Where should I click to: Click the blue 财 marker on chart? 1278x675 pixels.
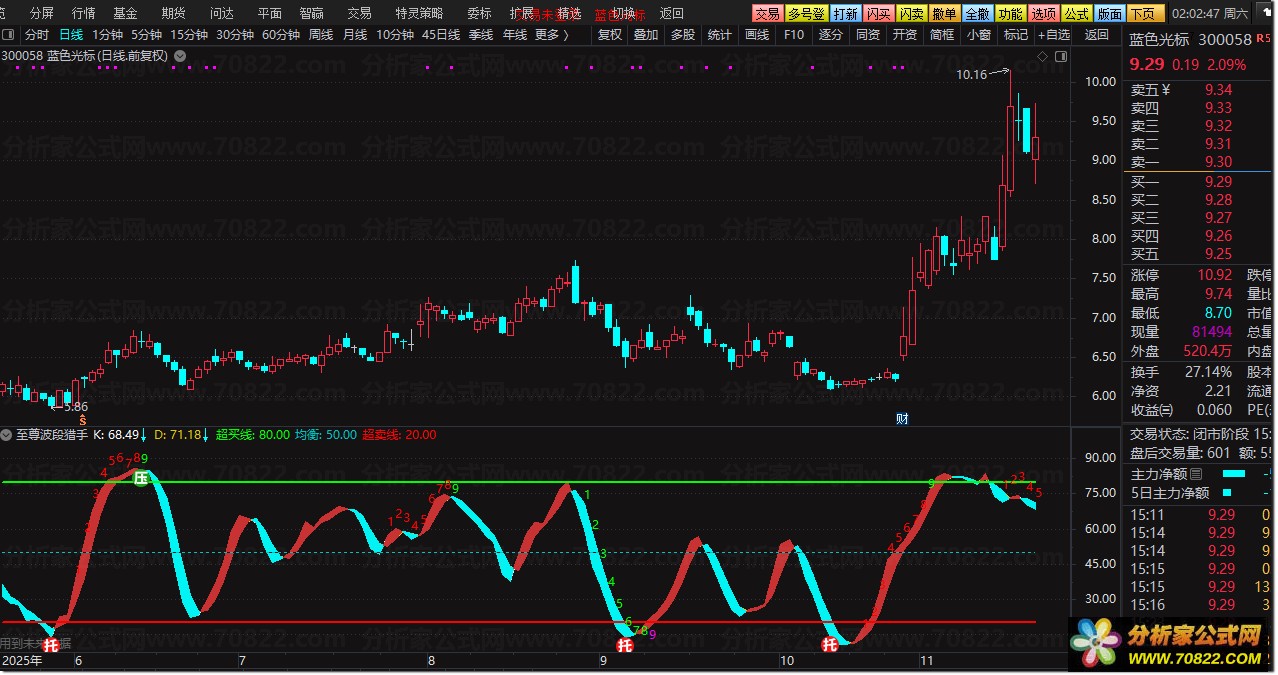click(902, 418)
